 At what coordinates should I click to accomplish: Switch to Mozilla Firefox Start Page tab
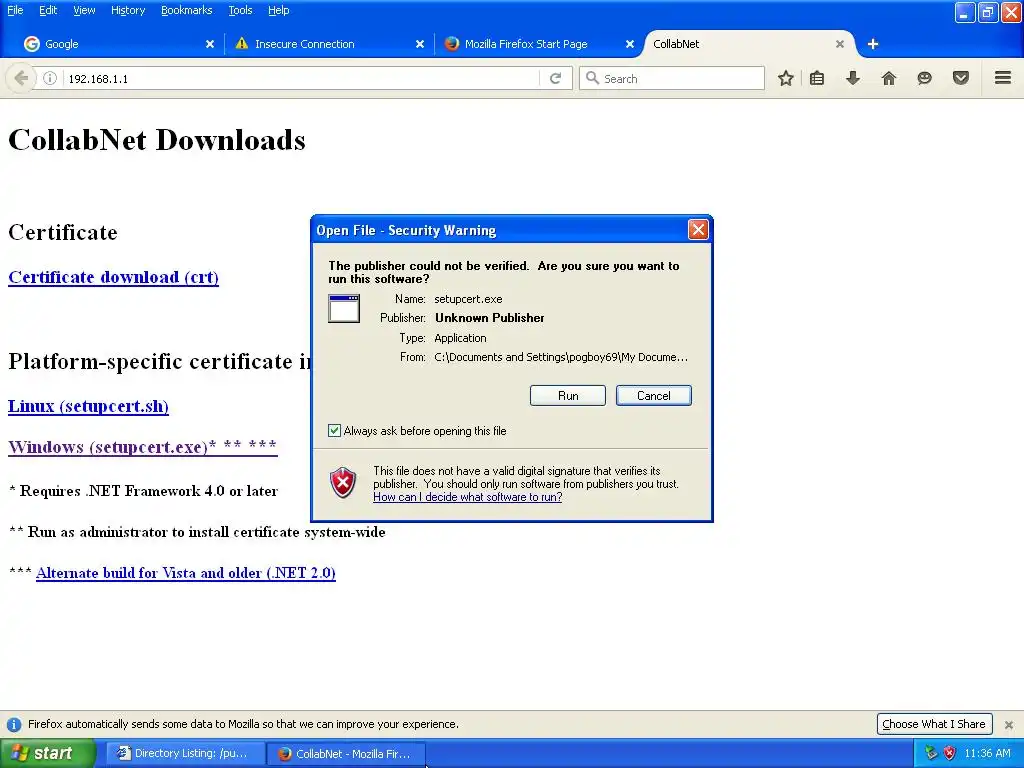[536, 44]
